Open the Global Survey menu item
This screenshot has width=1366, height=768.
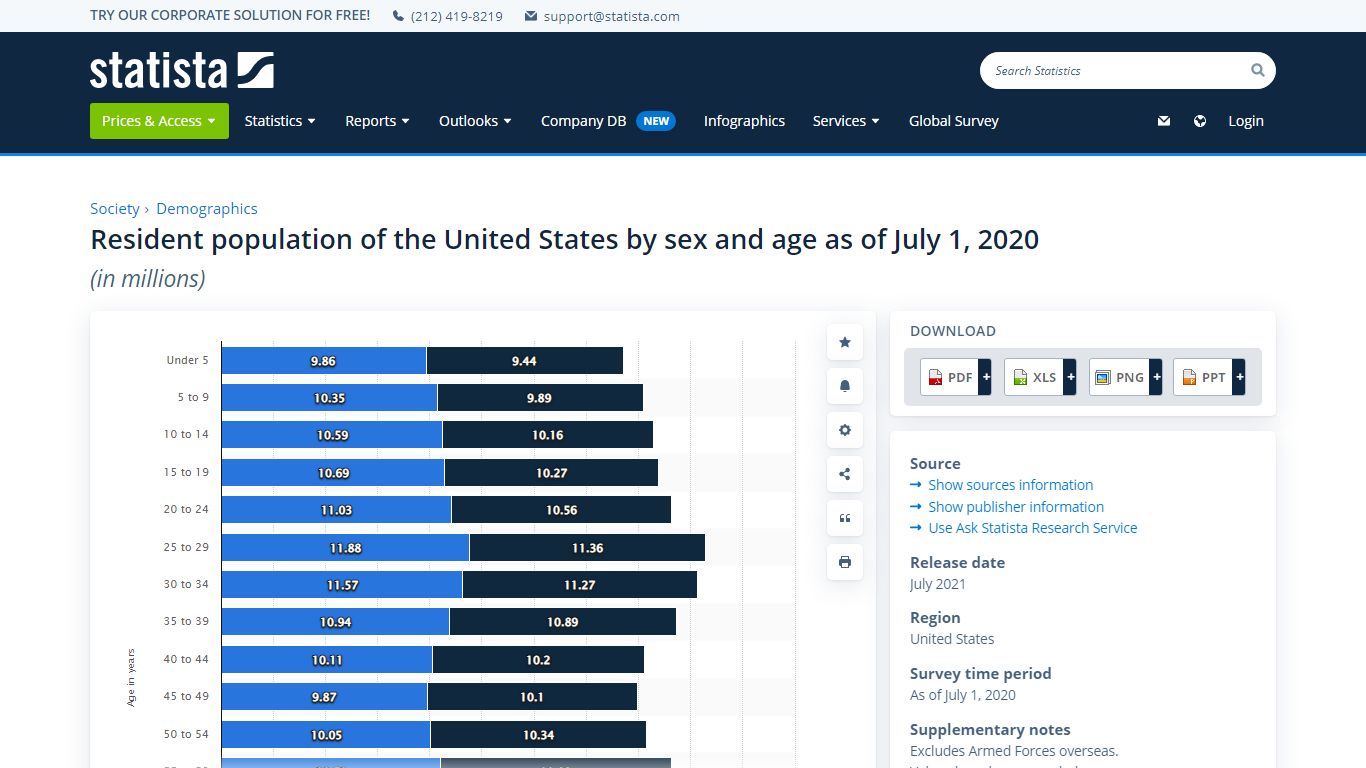pyautogui.click(x=954, y=121)
